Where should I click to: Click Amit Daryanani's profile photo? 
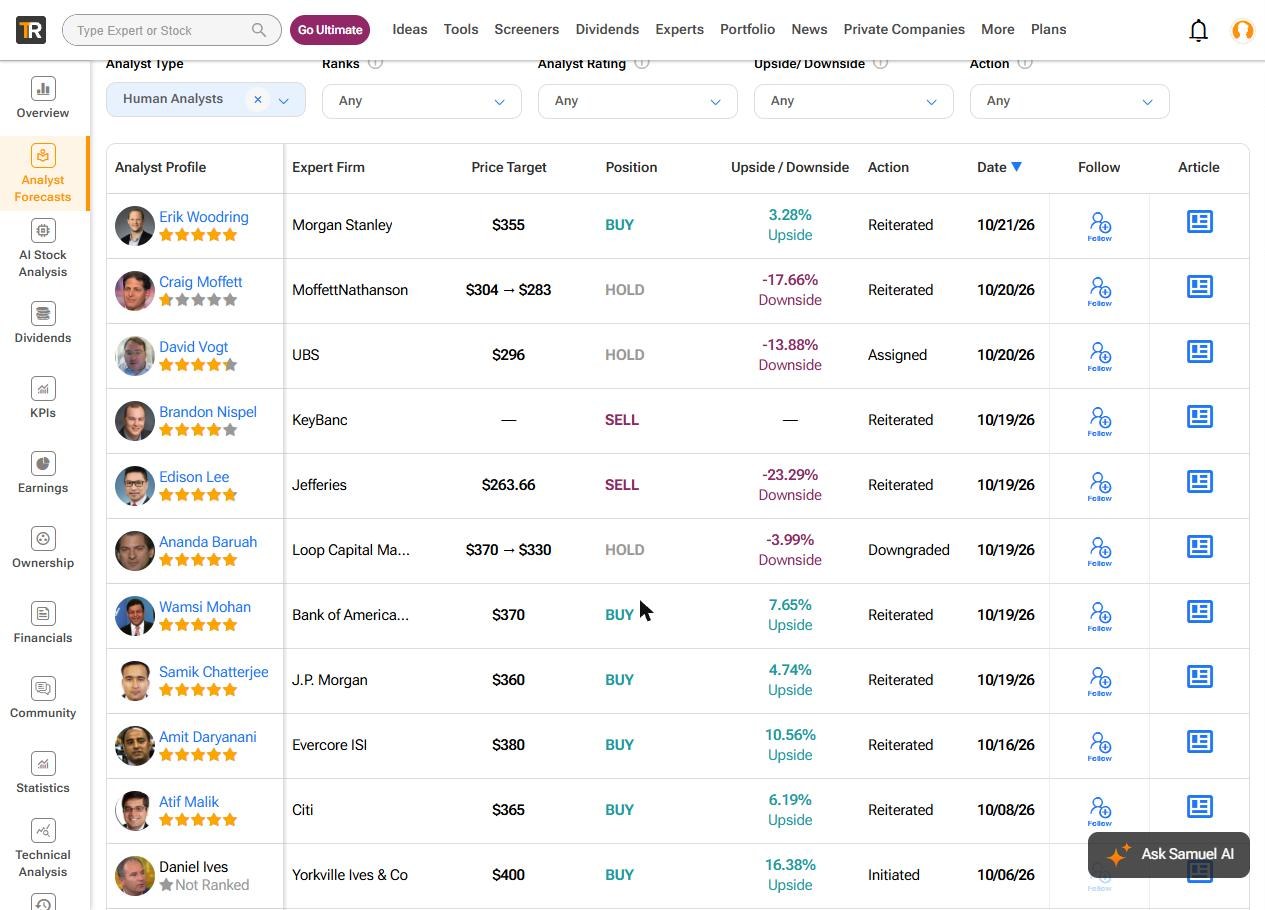coord(135,746)
